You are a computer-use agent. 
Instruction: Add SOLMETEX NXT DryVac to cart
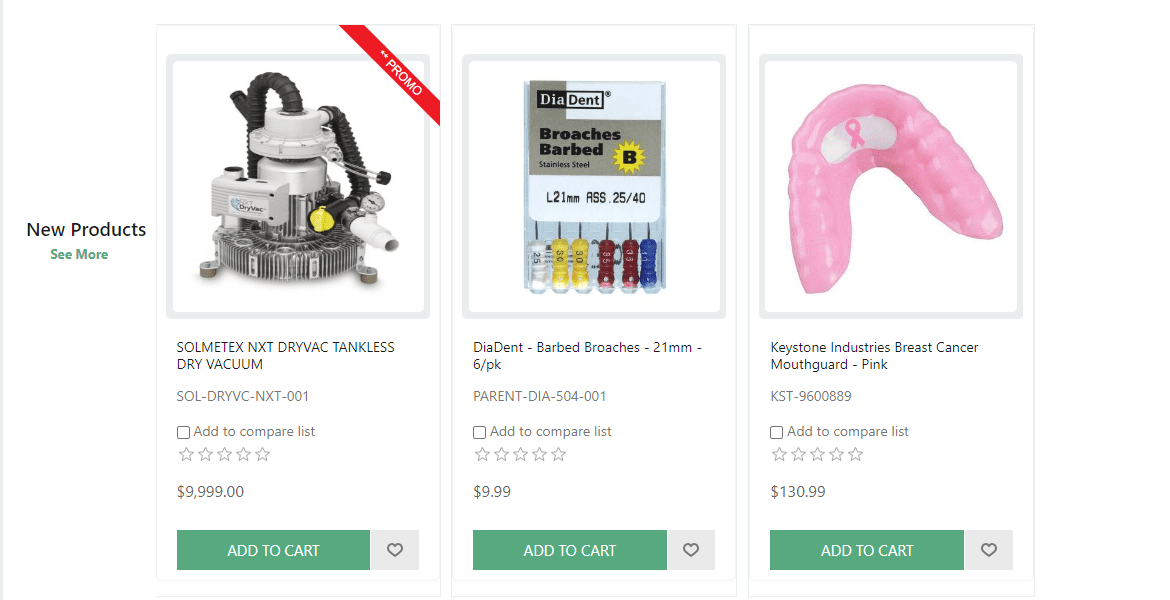tap(273, 550)
